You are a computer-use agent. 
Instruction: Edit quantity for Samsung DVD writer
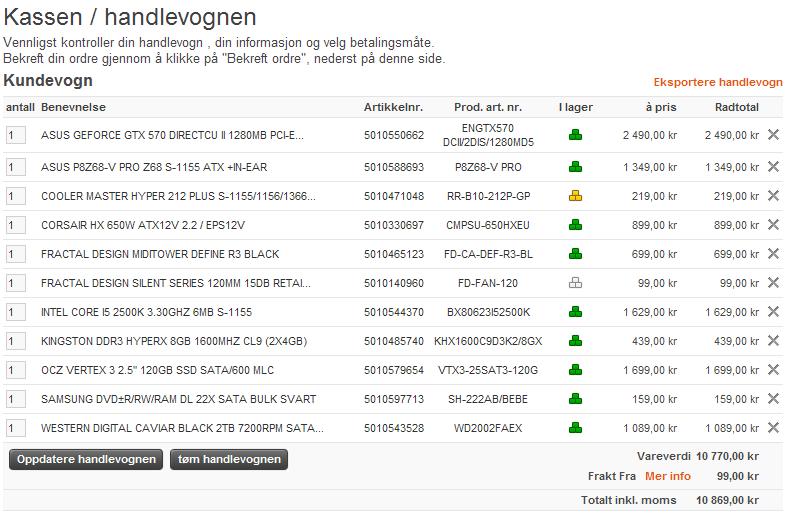16,399
